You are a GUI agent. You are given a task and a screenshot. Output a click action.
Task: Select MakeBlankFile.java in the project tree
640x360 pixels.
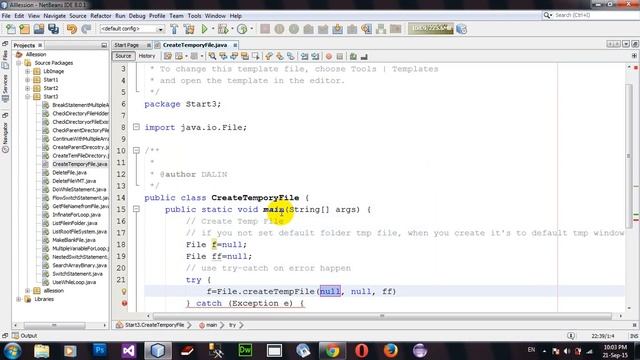point(74,240)
